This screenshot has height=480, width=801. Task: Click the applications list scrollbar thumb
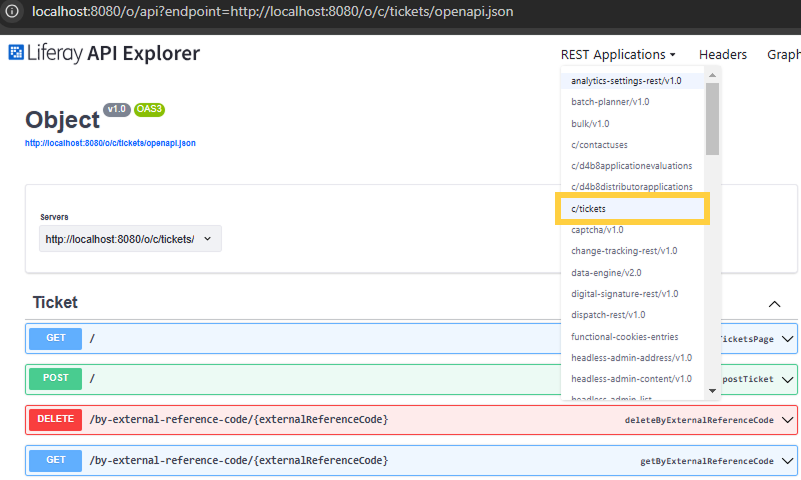[712, 118]
